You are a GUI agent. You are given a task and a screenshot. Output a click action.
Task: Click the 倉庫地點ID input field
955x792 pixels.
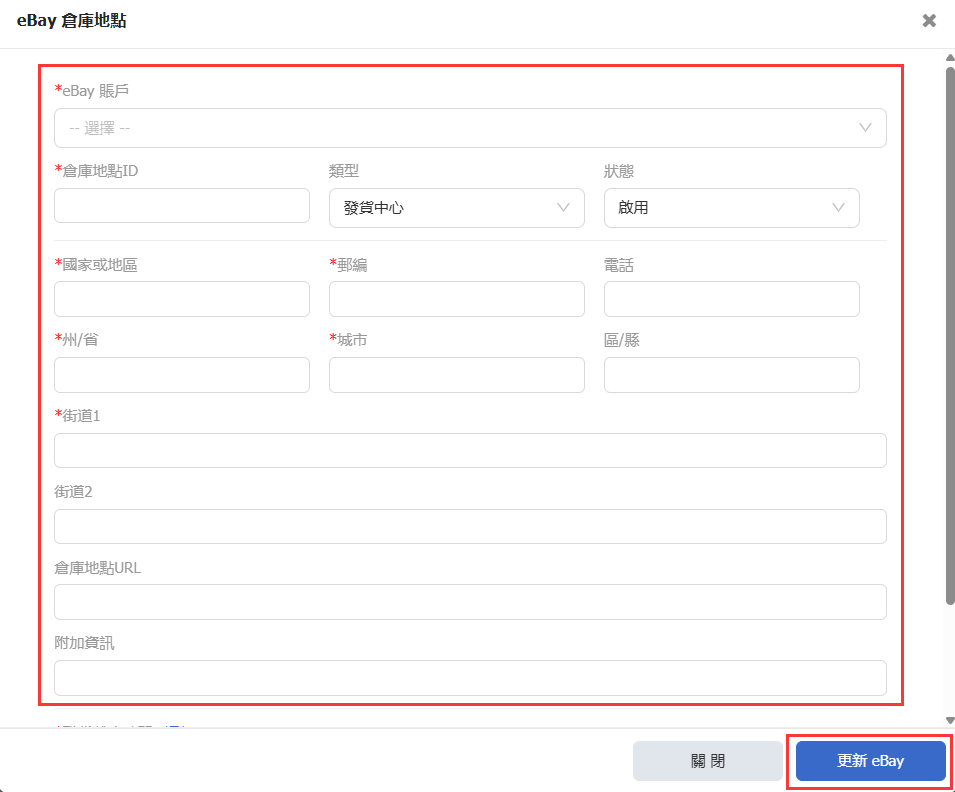[182, 206]
